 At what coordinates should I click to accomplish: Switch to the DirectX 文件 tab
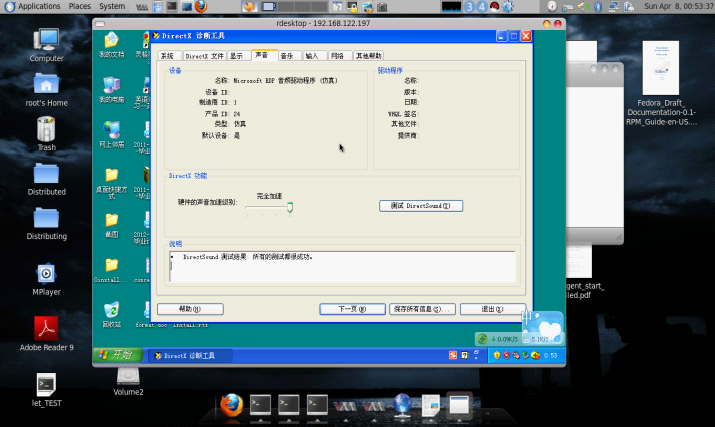204,56
